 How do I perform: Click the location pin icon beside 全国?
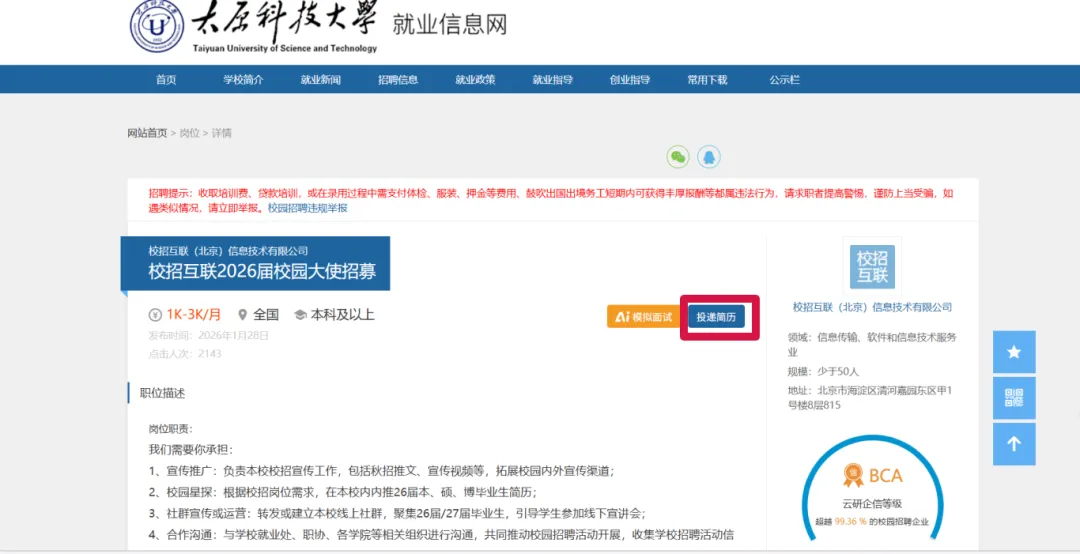click(x=242, y=316)
